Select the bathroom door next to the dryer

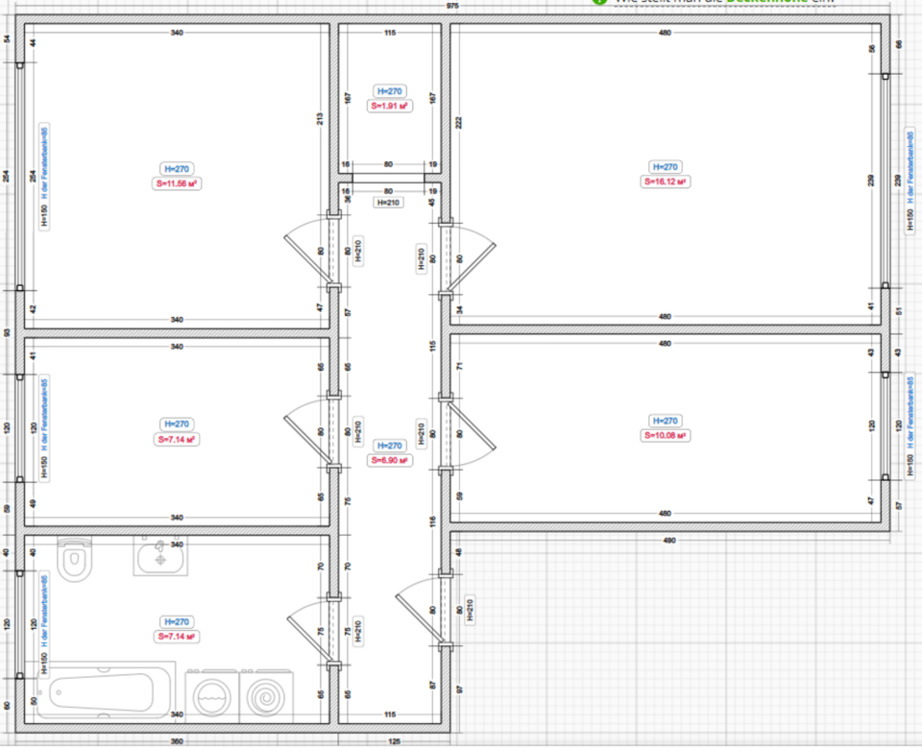(310, 631)
